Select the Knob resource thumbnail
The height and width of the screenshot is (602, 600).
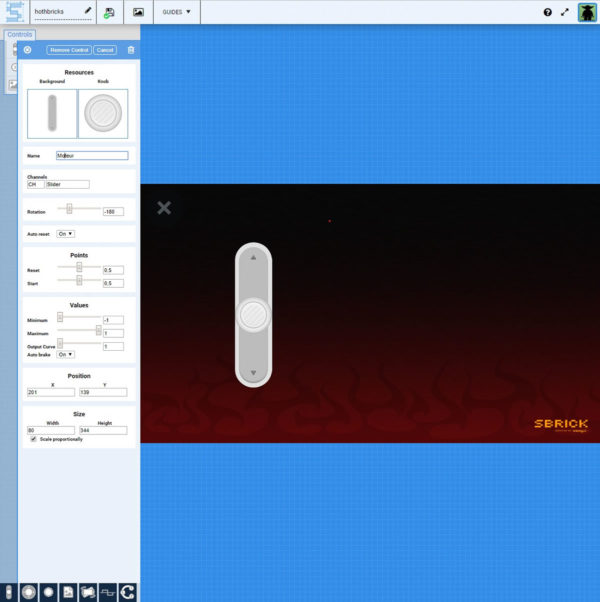[103, 114]
